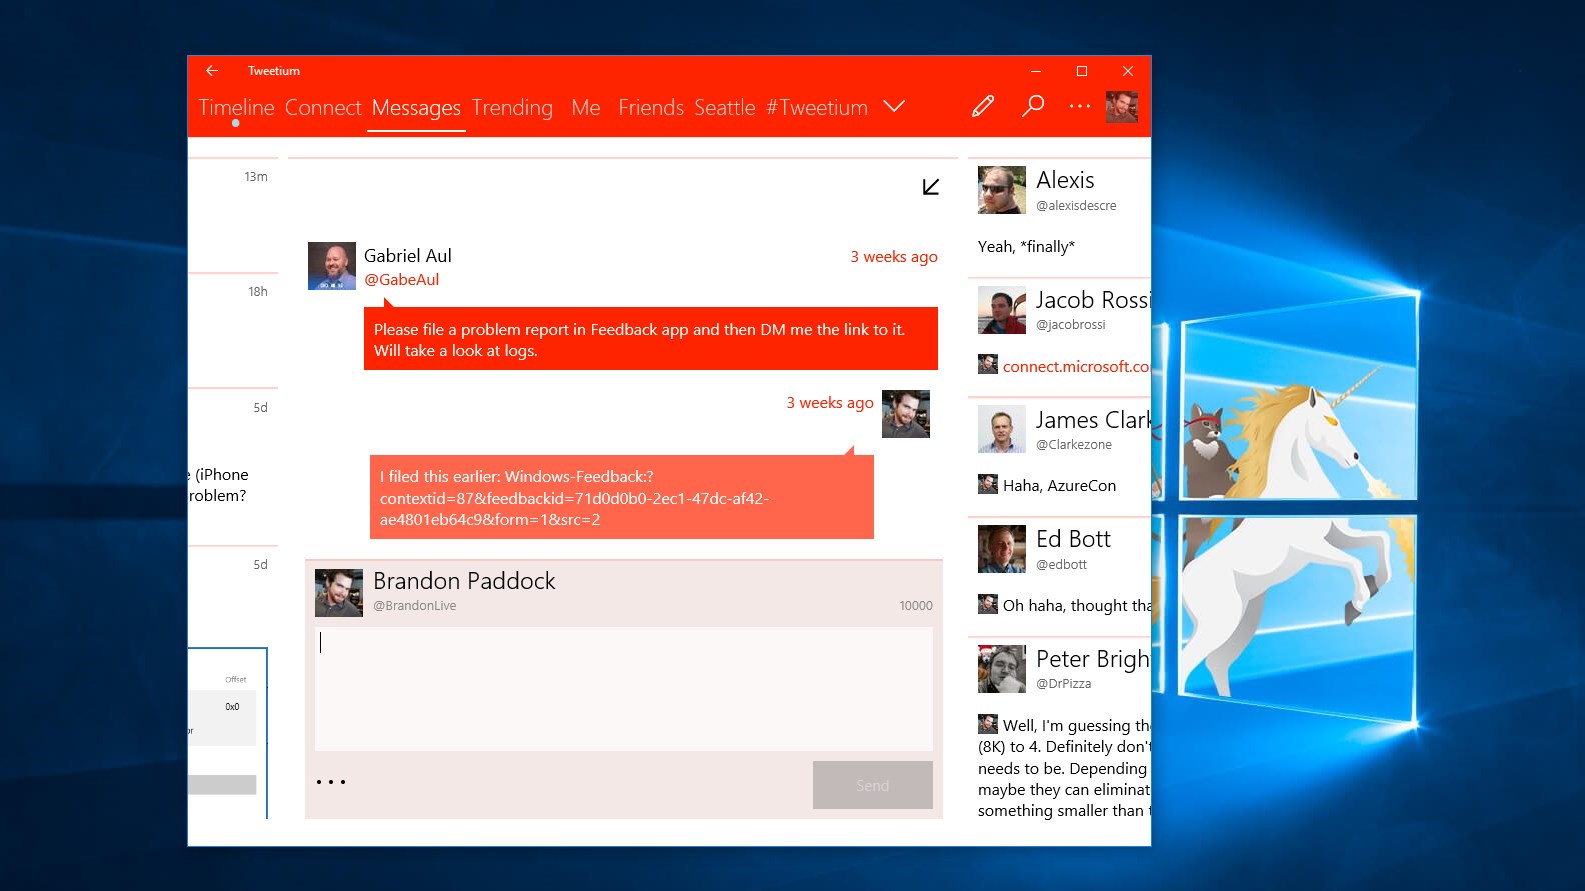Open the Alexis conversation
Image resolution: width=1585 pixels, height=891 pixels.
click(x=1060, y=212)
